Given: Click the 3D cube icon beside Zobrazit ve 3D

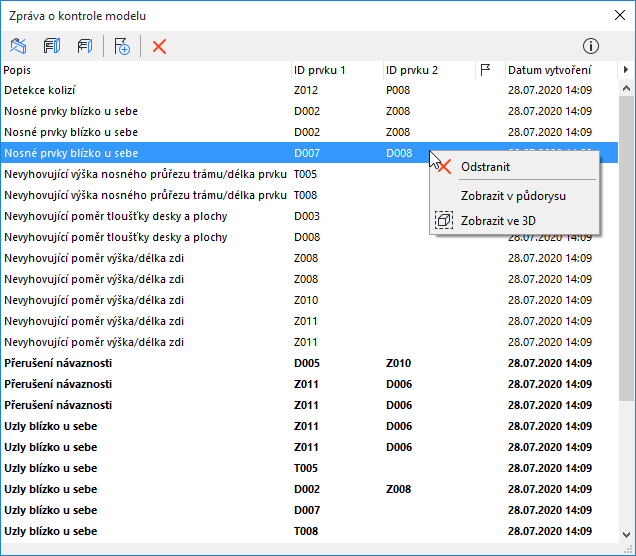Looking at the screenshot, I should click(x=444, y=220).
